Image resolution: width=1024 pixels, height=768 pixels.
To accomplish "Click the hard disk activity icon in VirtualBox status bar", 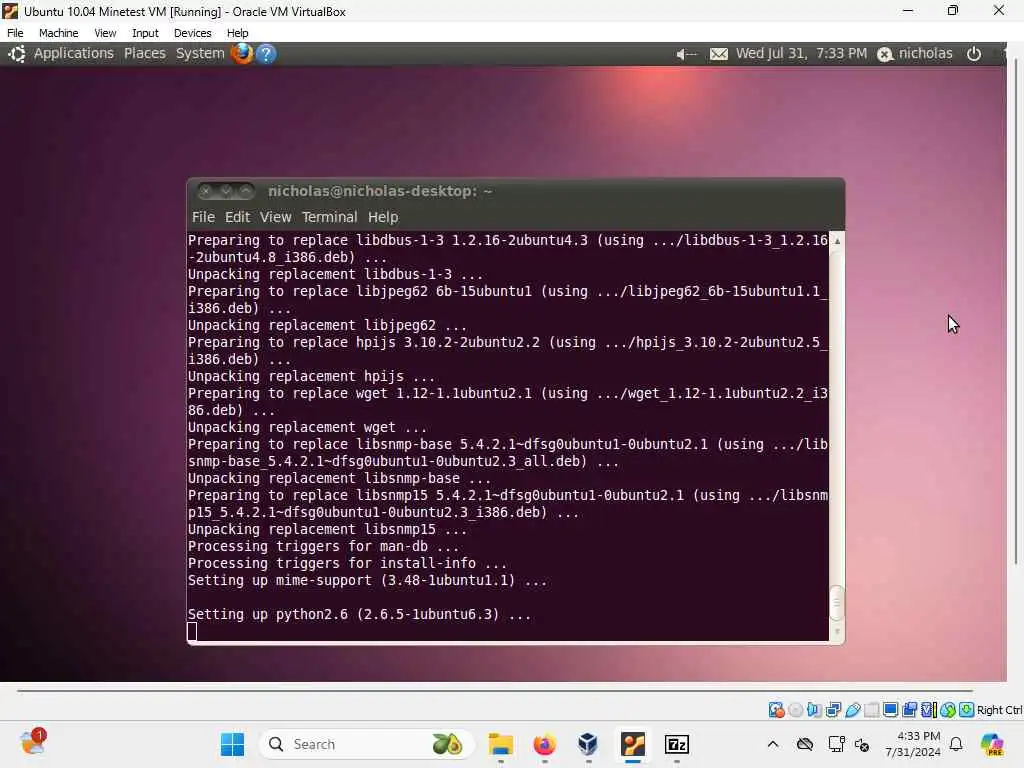I will tap(776, 710).
